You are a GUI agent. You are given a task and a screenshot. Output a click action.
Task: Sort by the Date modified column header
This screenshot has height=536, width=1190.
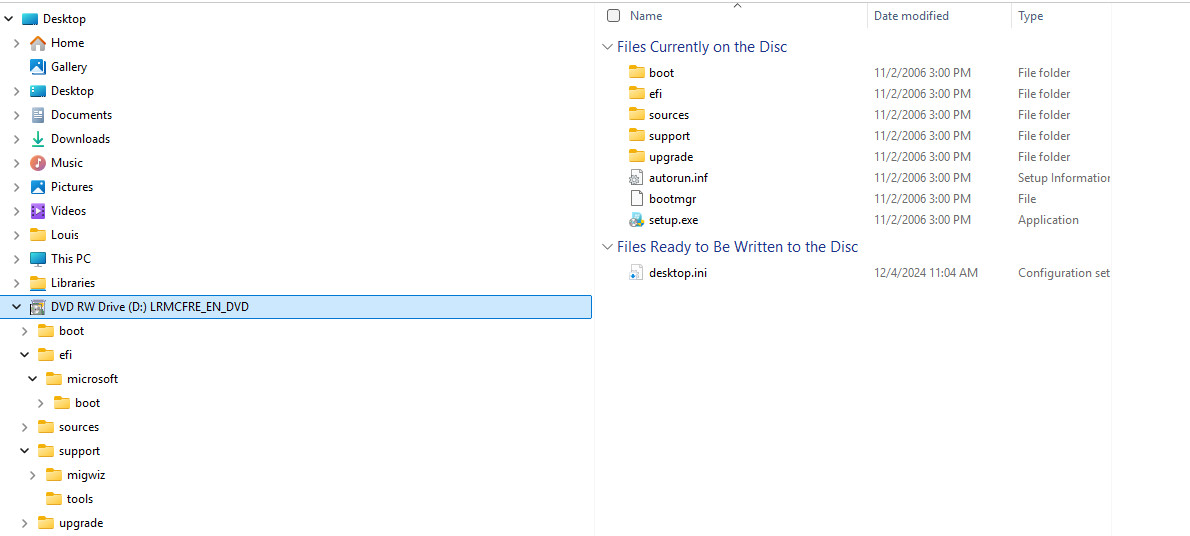[911, 16]
